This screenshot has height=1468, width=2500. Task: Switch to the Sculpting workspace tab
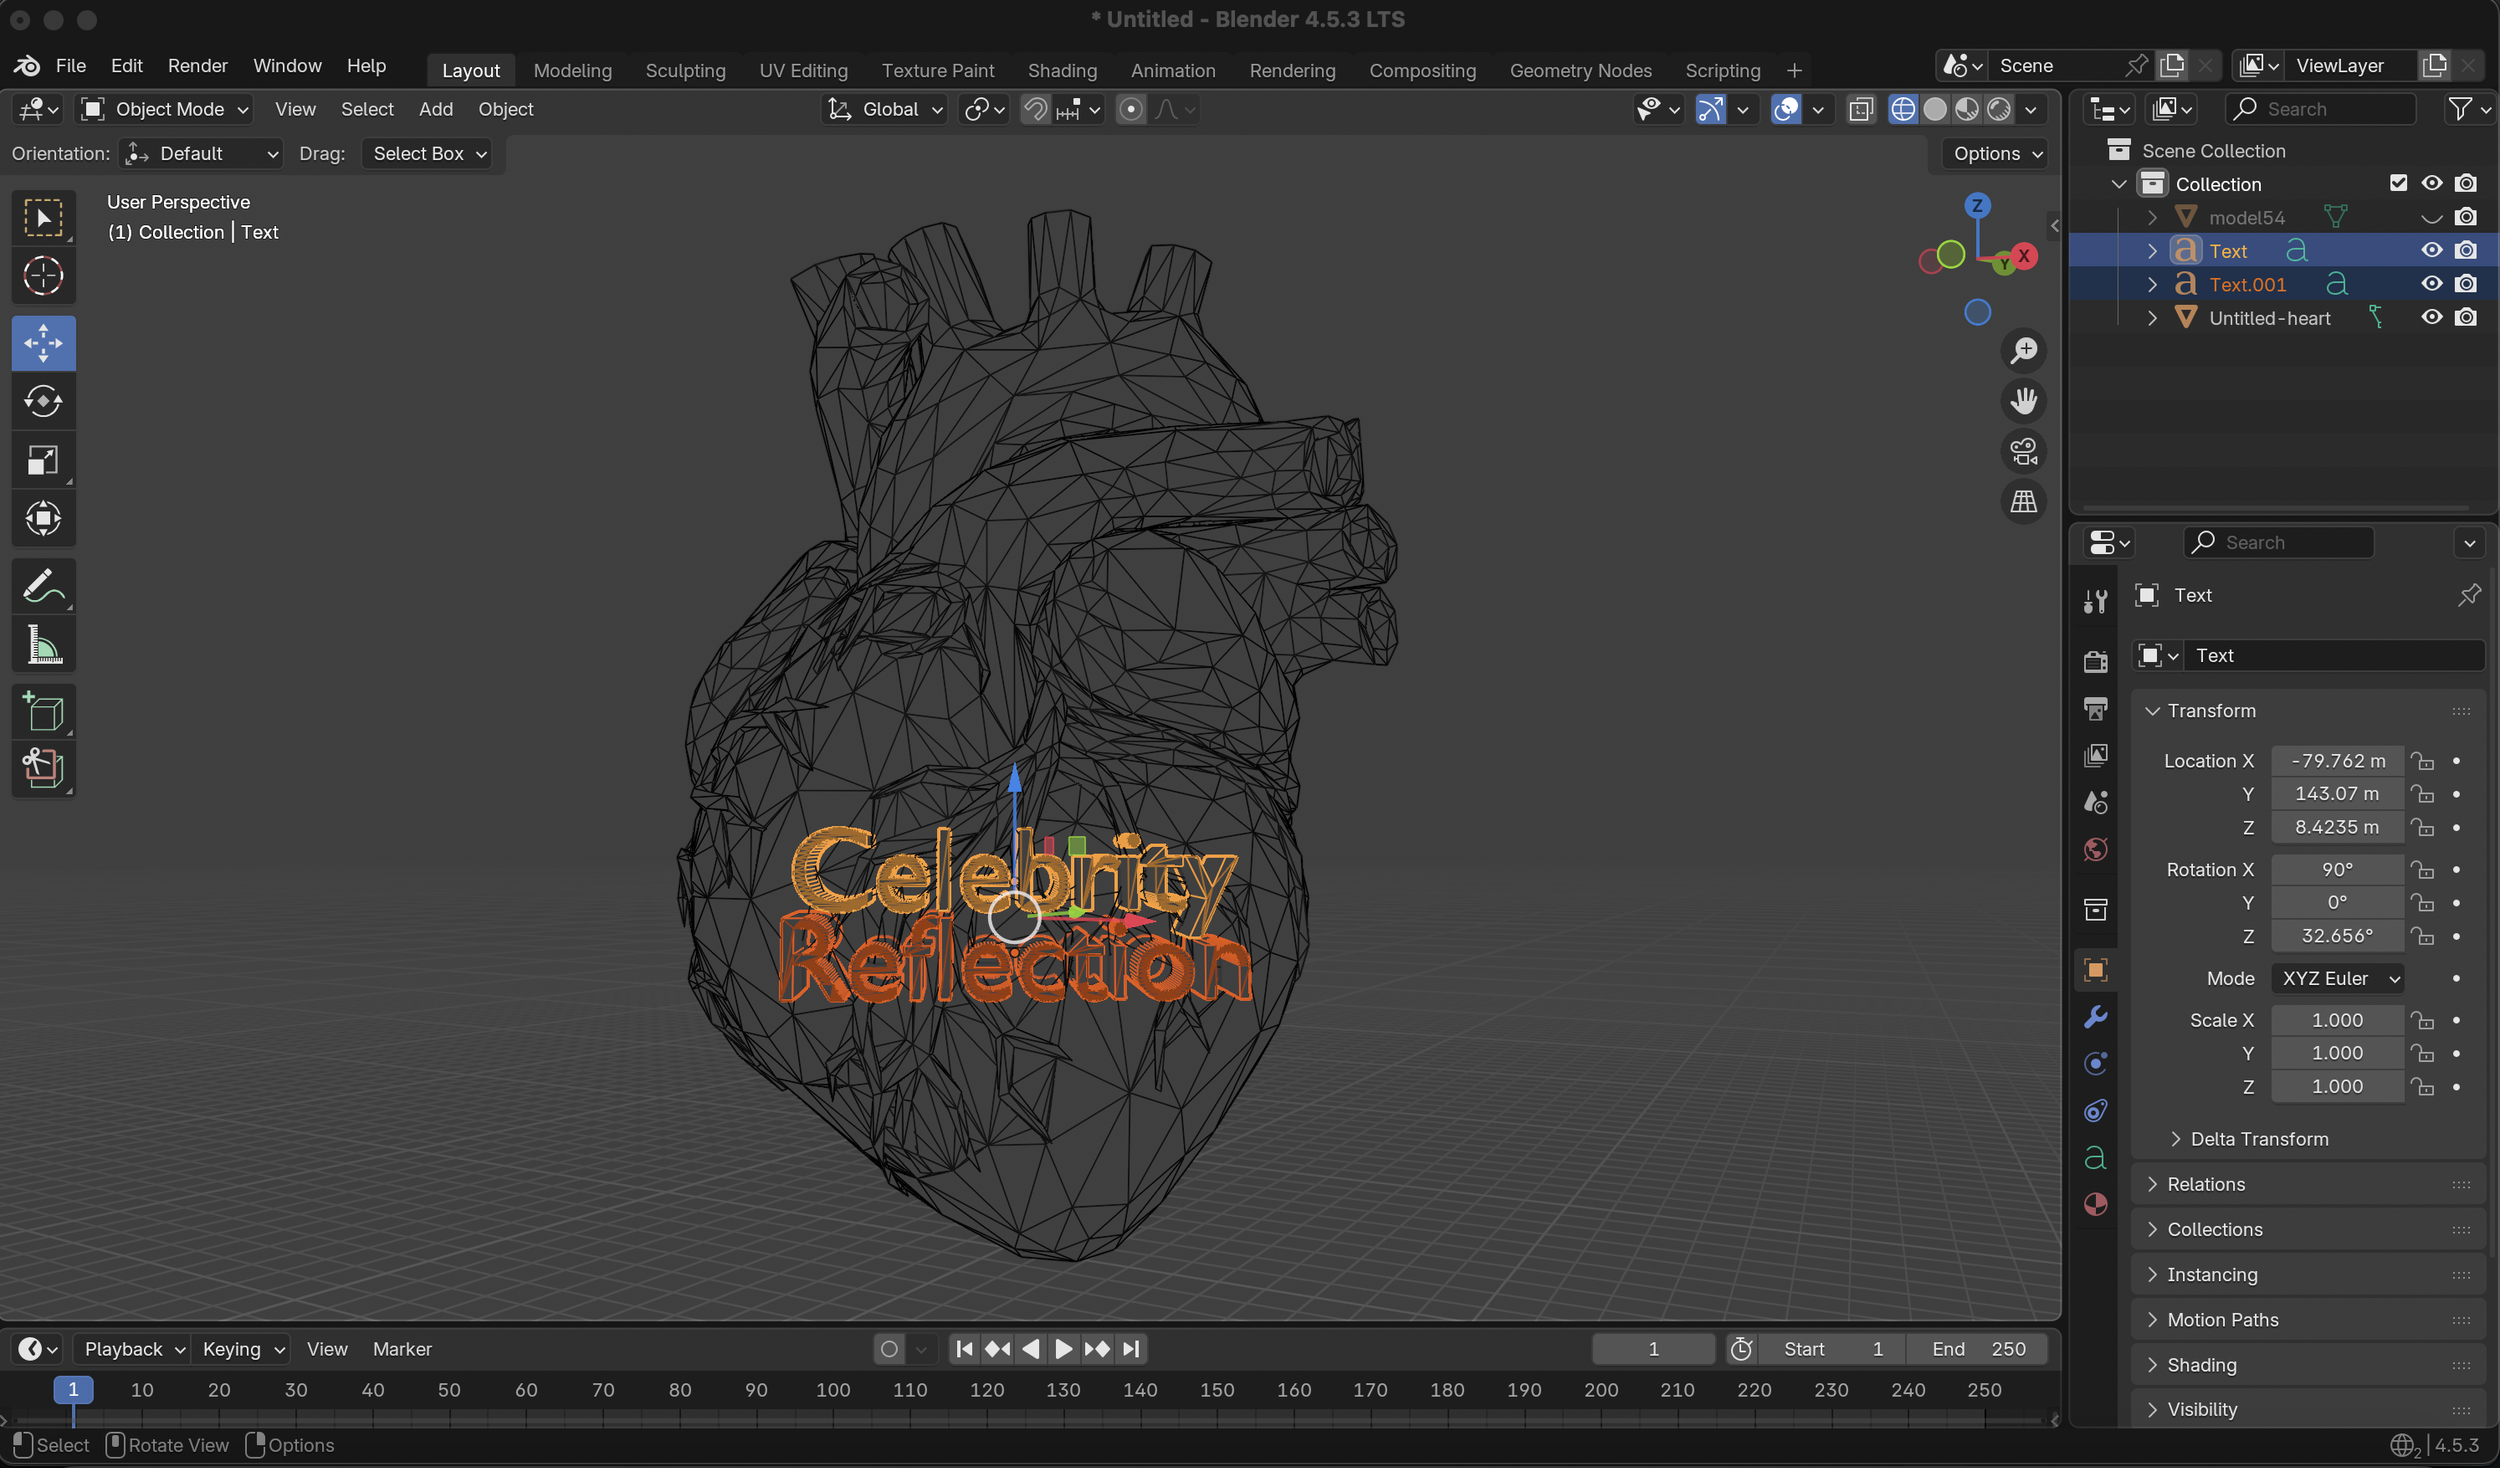pyautogui.click(x=685, y=70)
